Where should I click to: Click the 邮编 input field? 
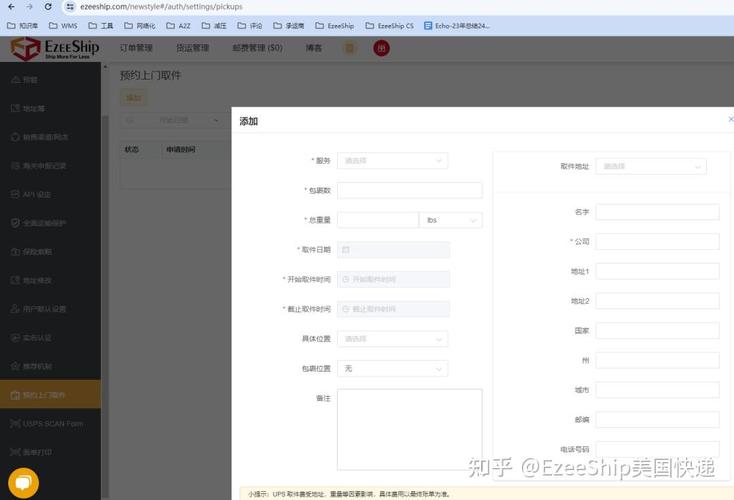coord(657,419)
